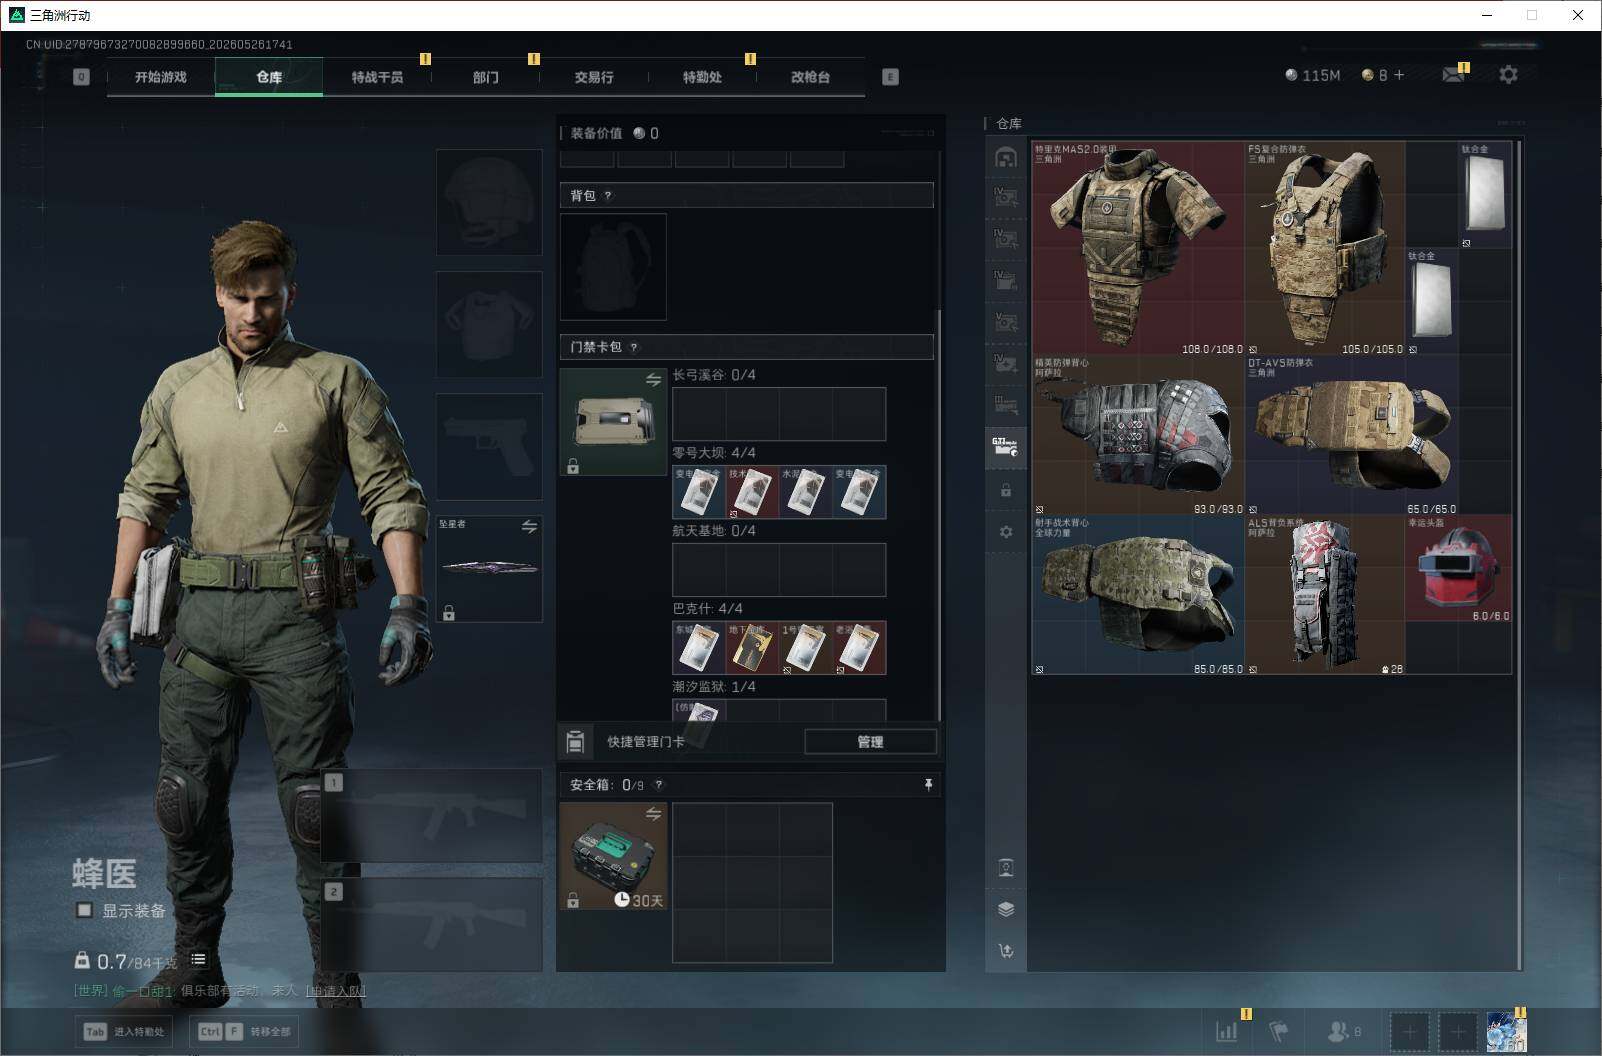Screen dimensions: 1602x1056
Task: Select the main stash category icon
Action: pos(1005,157)
